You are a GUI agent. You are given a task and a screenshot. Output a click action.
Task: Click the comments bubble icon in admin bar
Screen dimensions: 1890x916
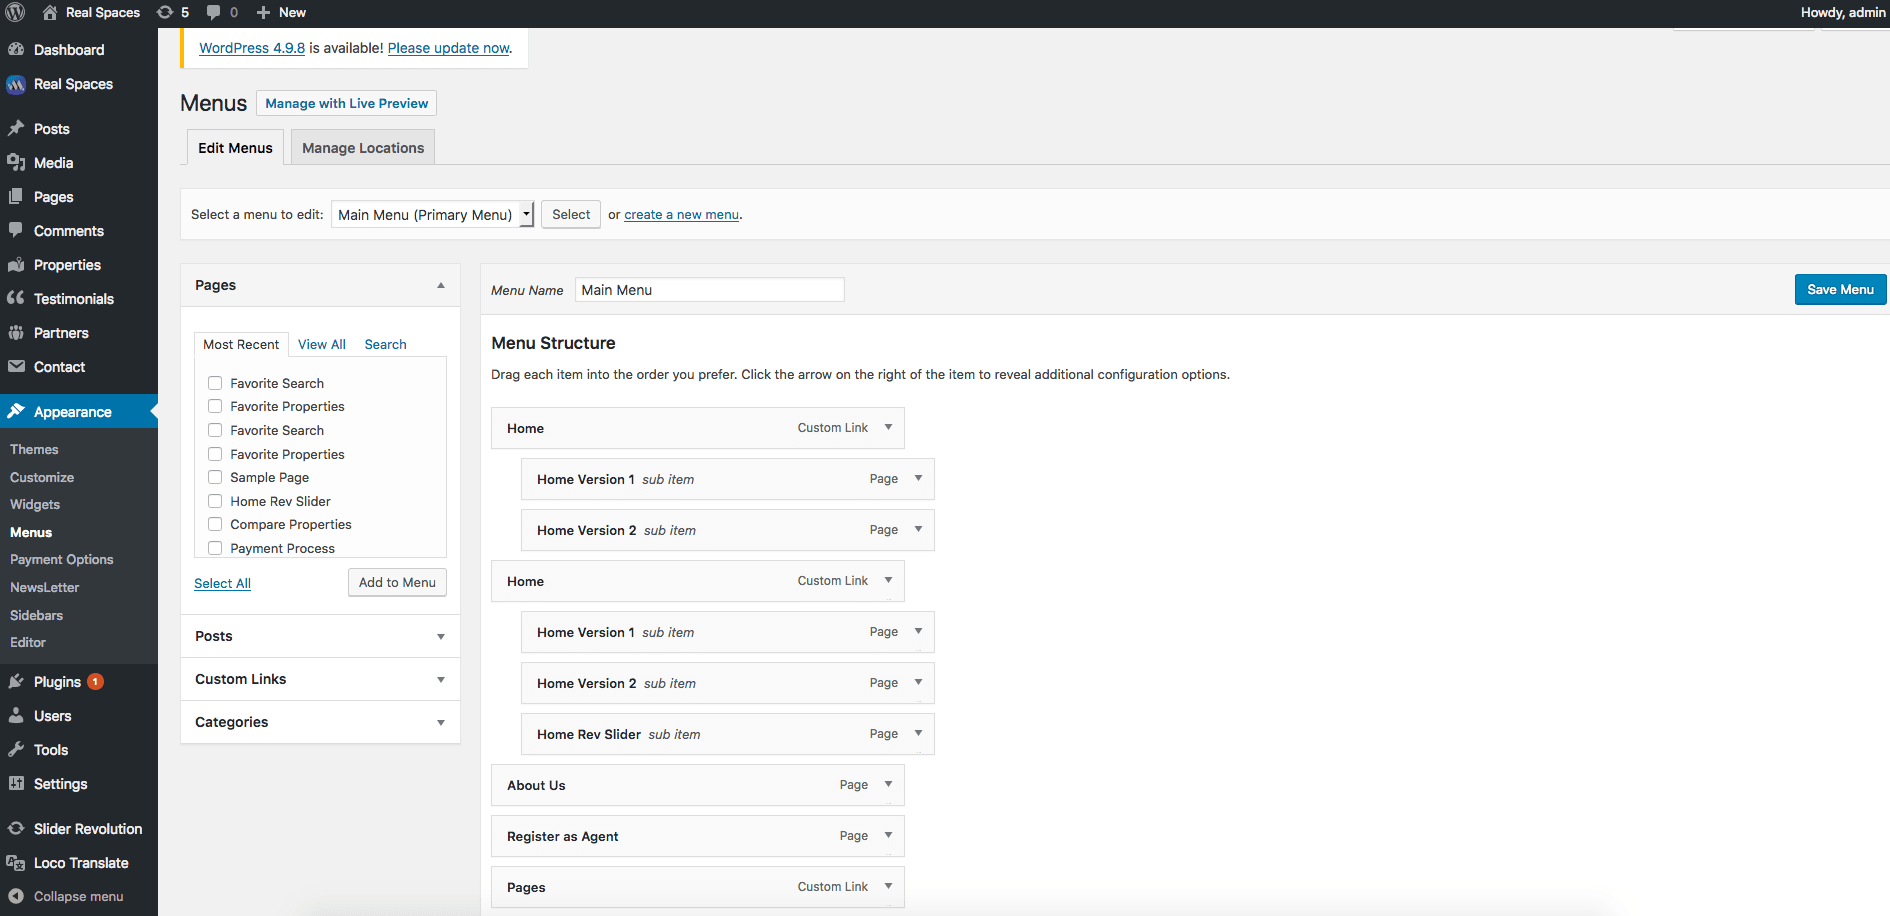pyautogui.click(x=214, y=12)
